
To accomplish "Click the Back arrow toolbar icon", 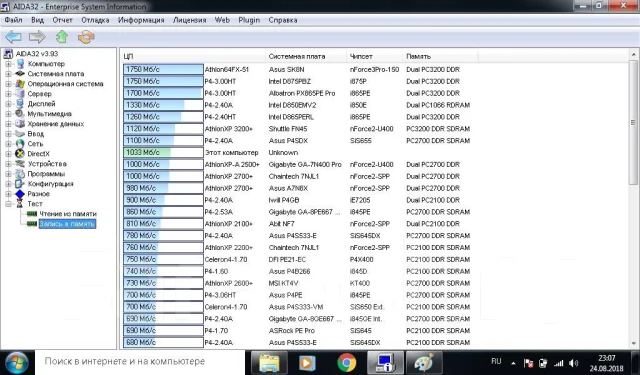I will point(13,37).
